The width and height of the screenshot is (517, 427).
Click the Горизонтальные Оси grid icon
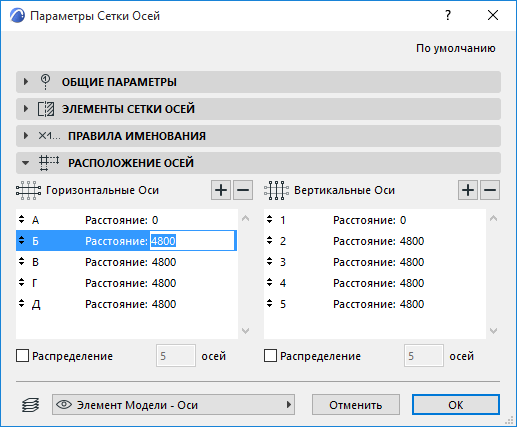[28, 190]
